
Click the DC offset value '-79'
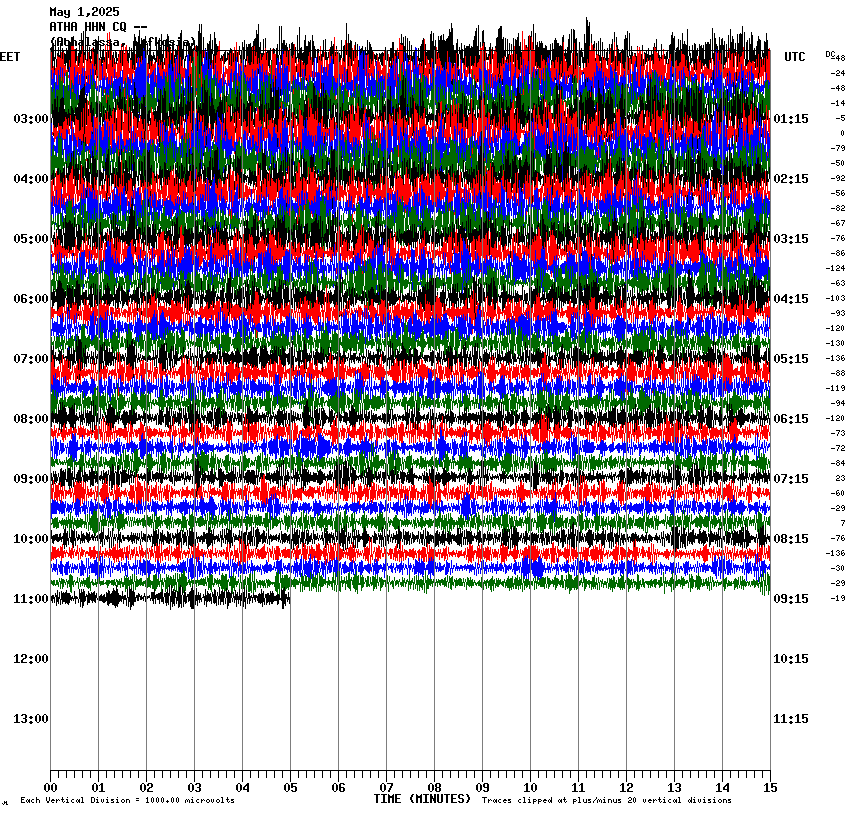[x=838, y=148]
